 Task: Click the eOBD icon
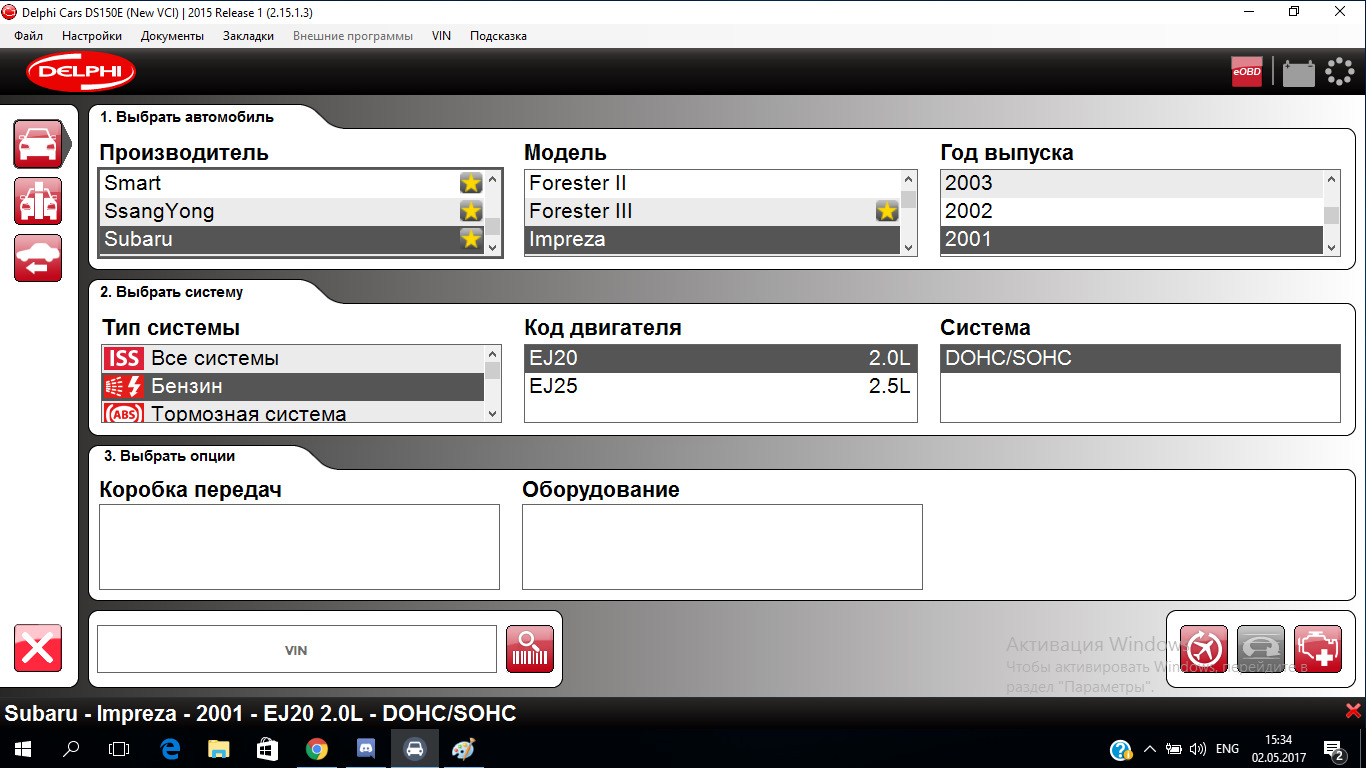pyautogui.click(x=1247, y=72)
